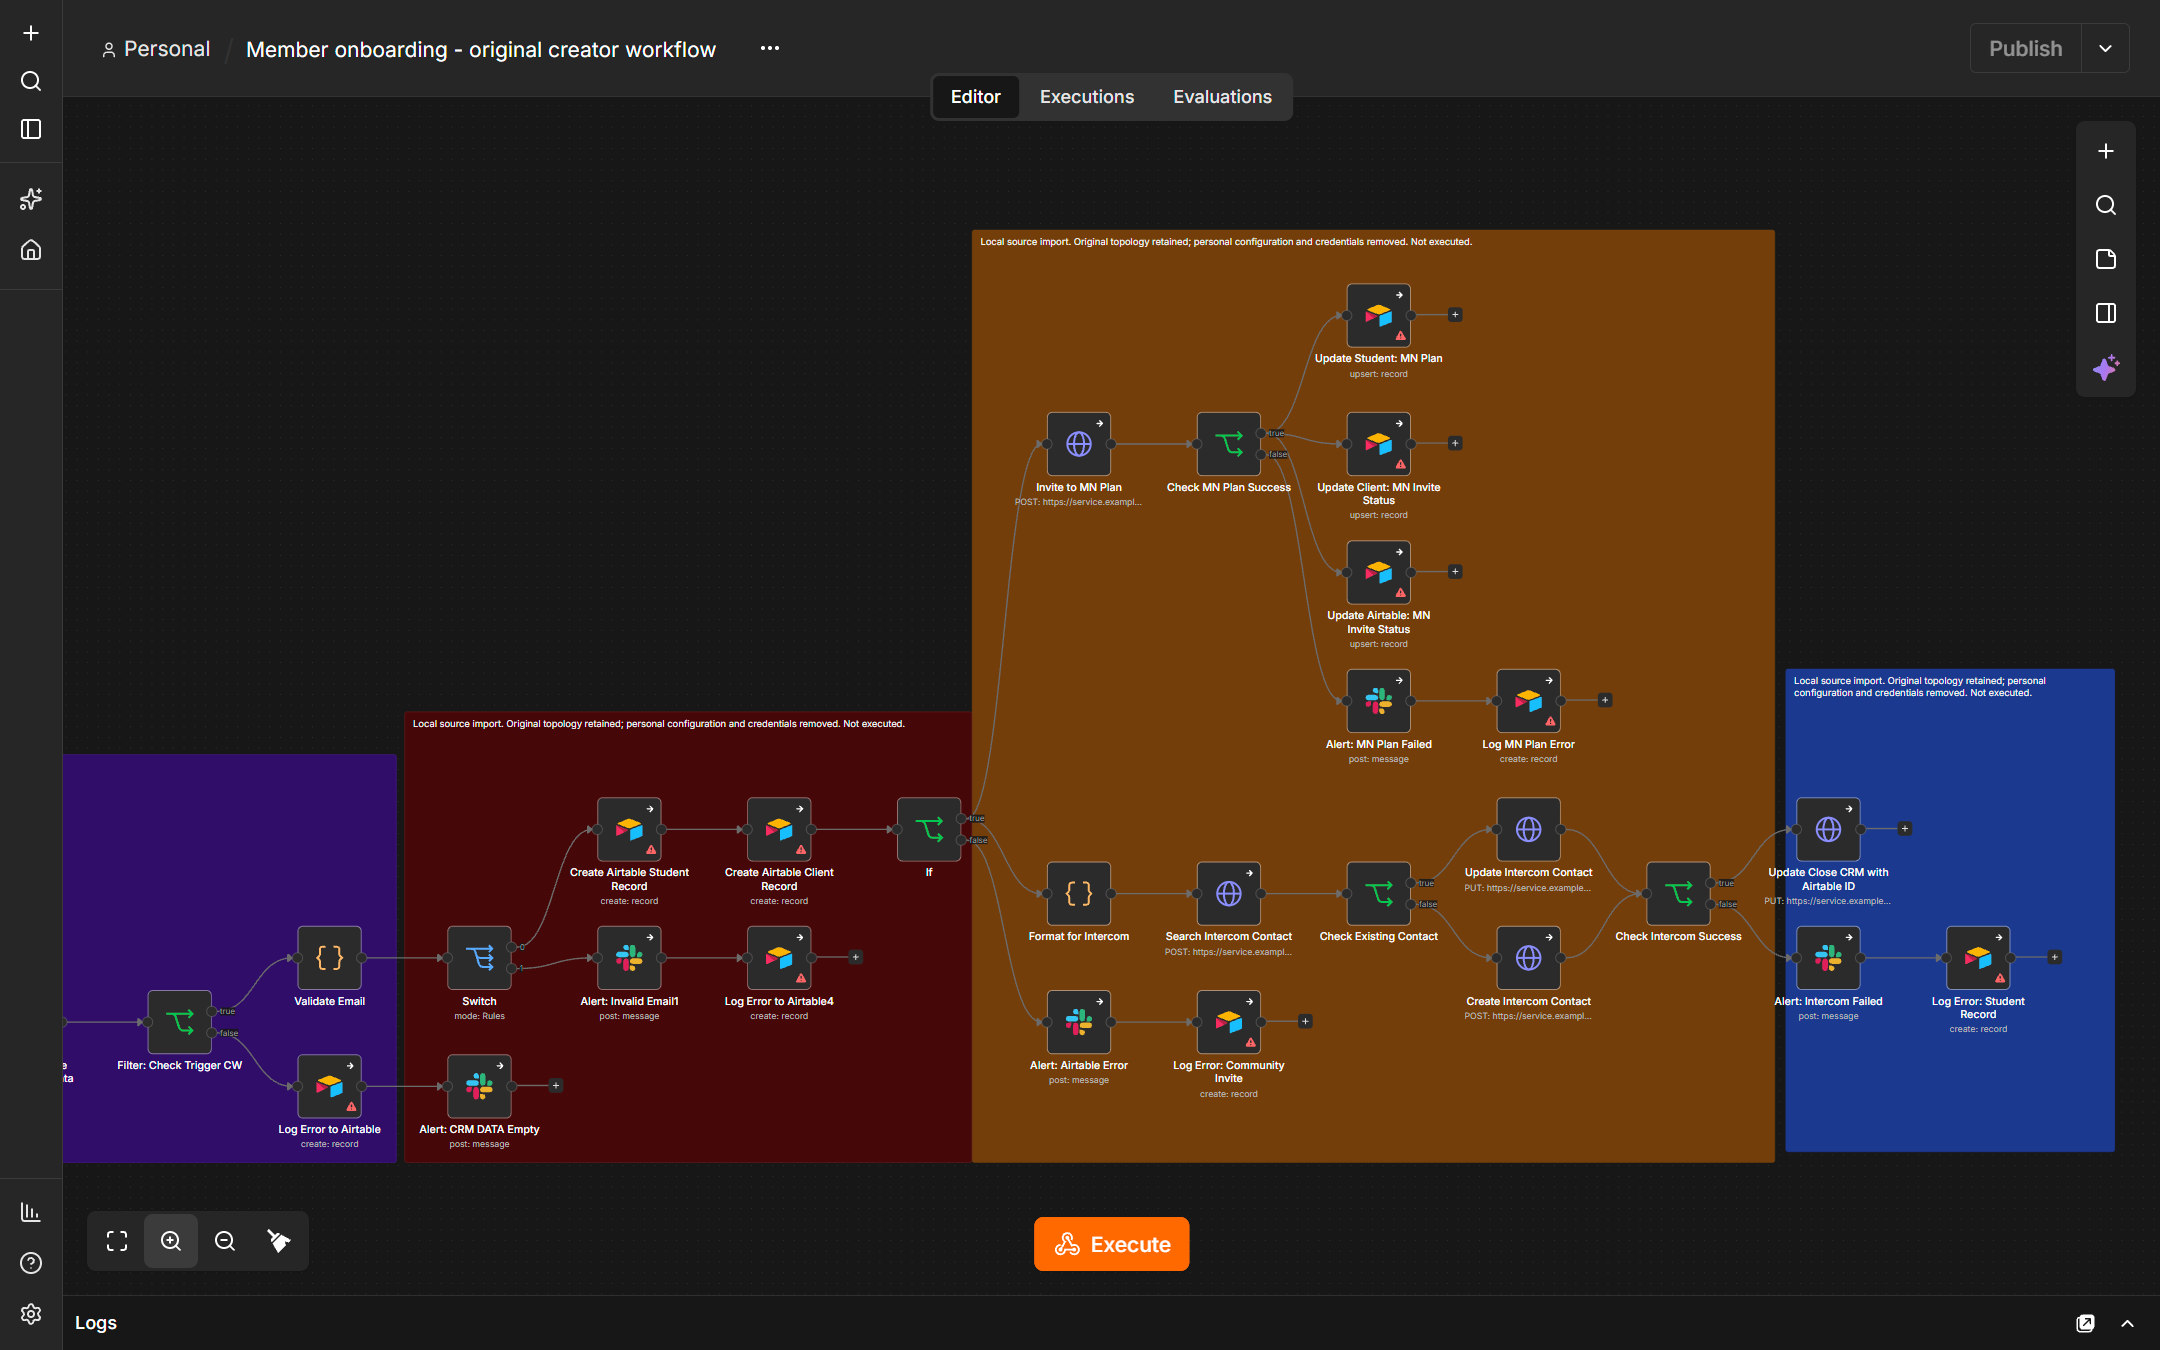
Task: Select the Switch node
Action: [x=479, y=958]
